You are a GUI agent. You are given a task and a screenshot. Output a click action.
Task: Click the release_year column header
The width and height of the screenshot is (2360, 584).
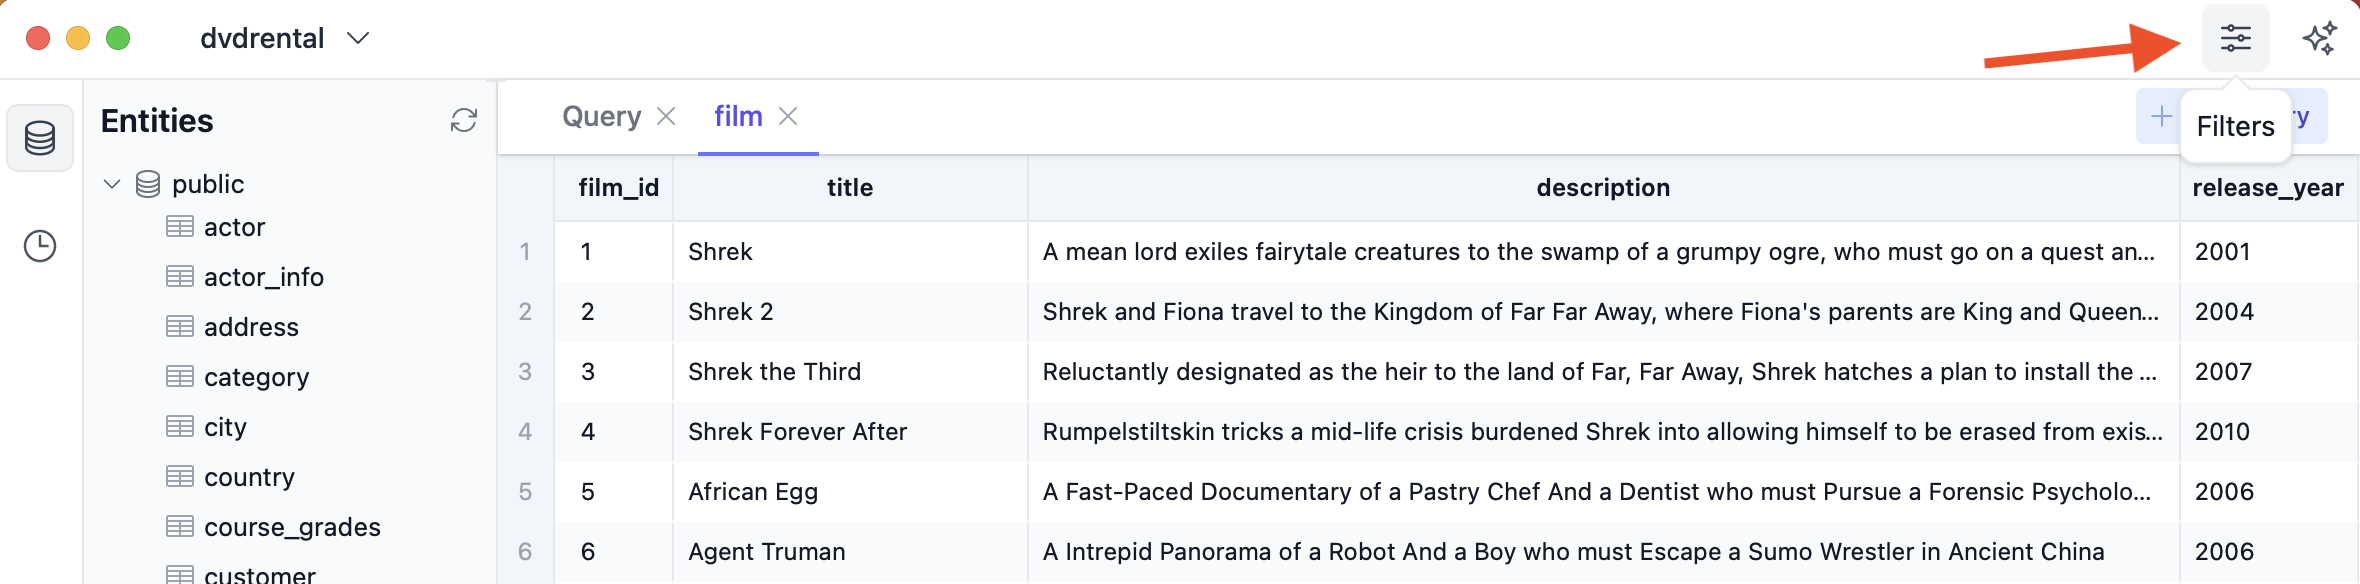click(x=2268, y=188)
